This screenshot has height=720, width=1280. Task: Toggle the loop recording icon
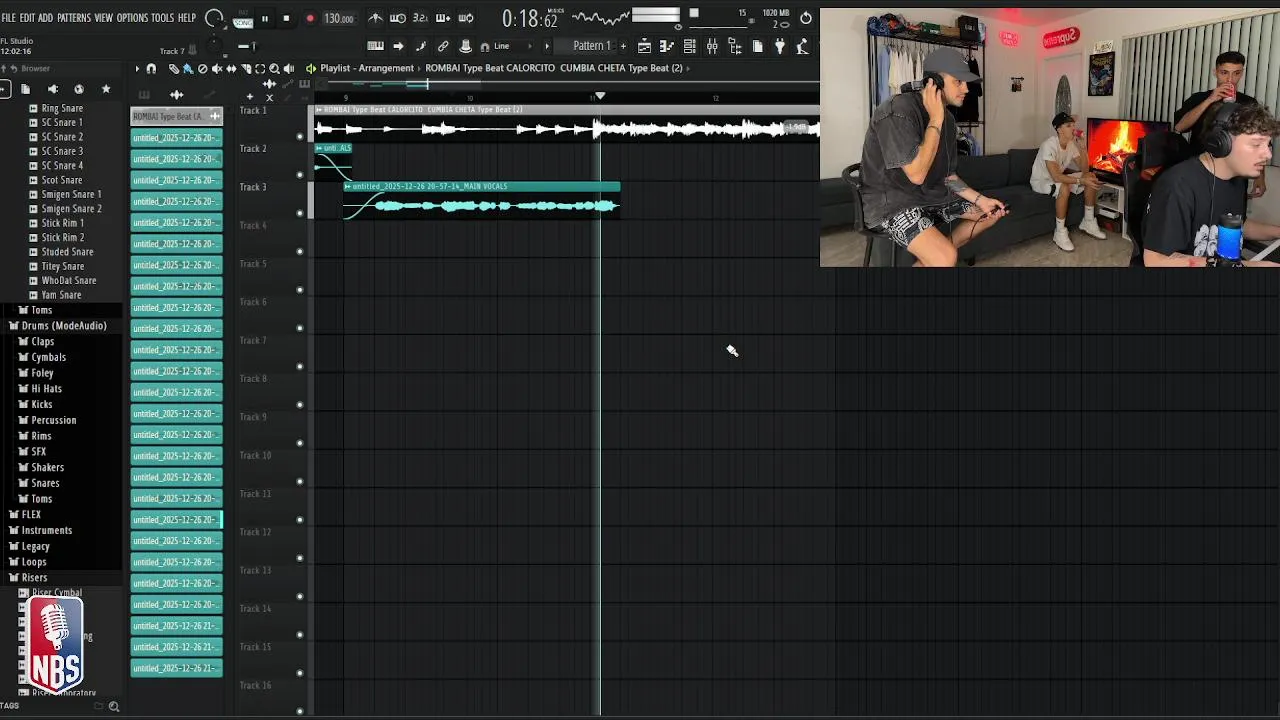[x=466, y=18]
